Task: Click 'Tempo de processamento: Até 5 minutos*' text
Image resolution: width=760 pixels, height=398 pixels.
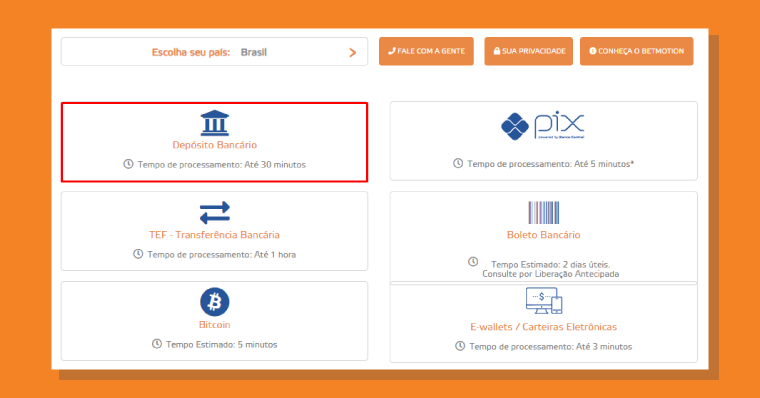Action: pos(551,164)
